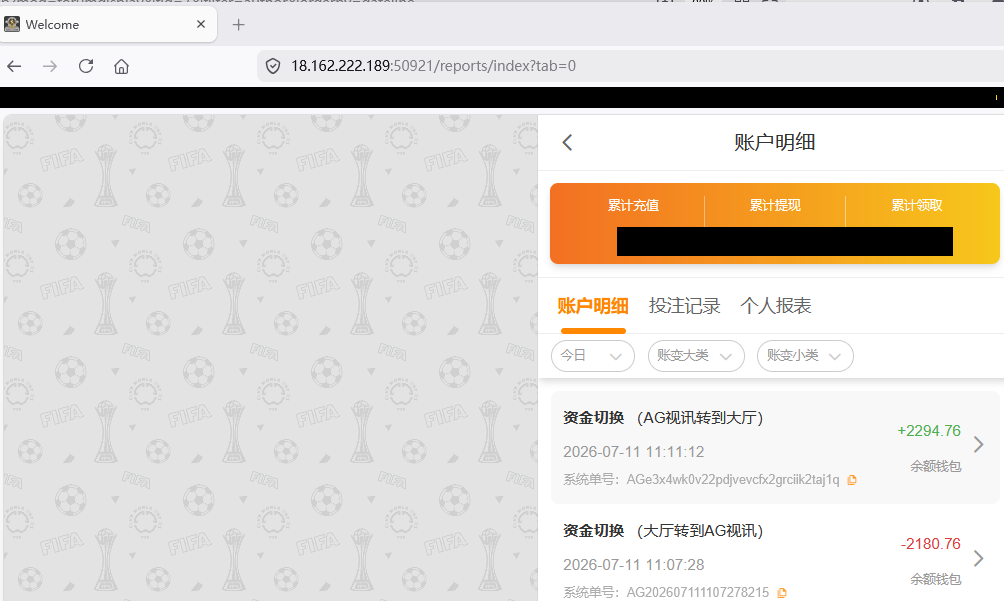
Task: Click the 累计提现 summary label
Action: tap(775, 205)
